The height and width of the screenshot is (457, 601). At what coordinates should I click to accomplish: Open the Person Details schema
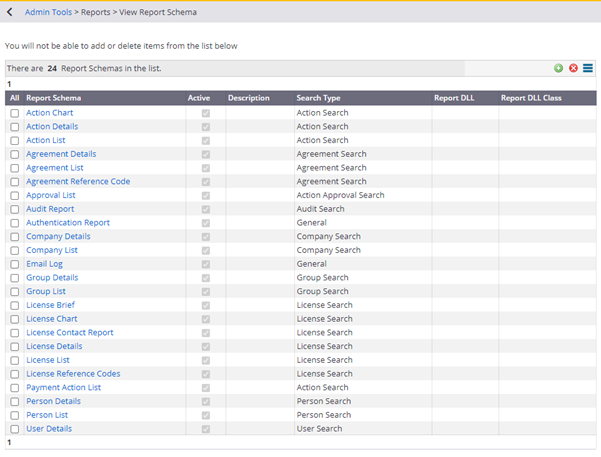[x=53, y=401]
